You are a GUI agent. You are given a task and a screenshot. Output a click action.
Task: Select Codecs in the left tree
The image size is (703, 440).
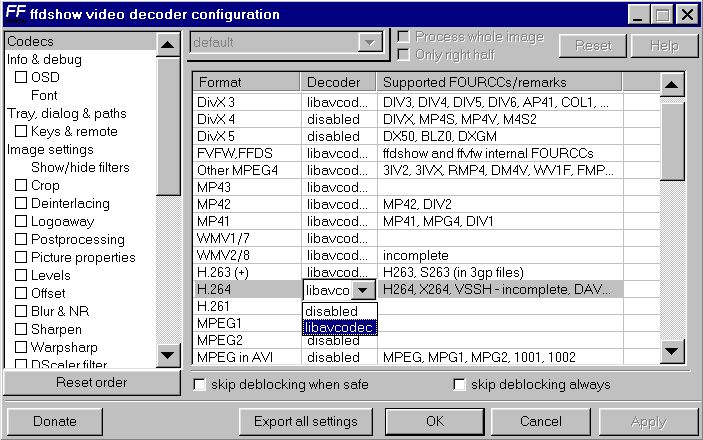(81, 41)
